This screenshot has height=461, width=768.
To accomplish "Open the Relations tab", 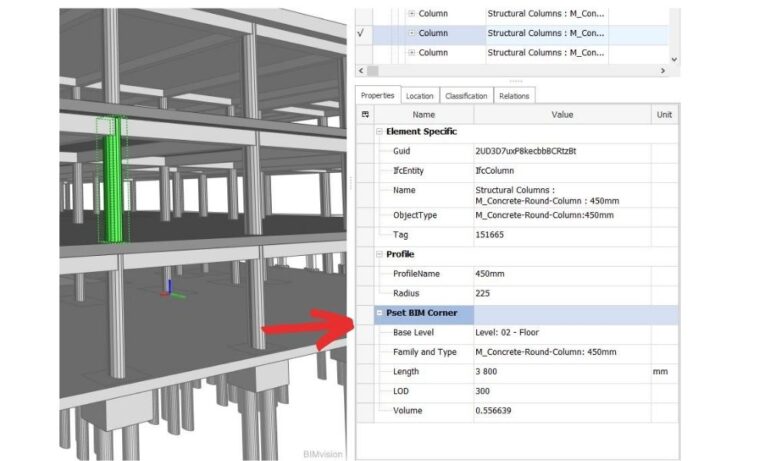I will [514, 96].
